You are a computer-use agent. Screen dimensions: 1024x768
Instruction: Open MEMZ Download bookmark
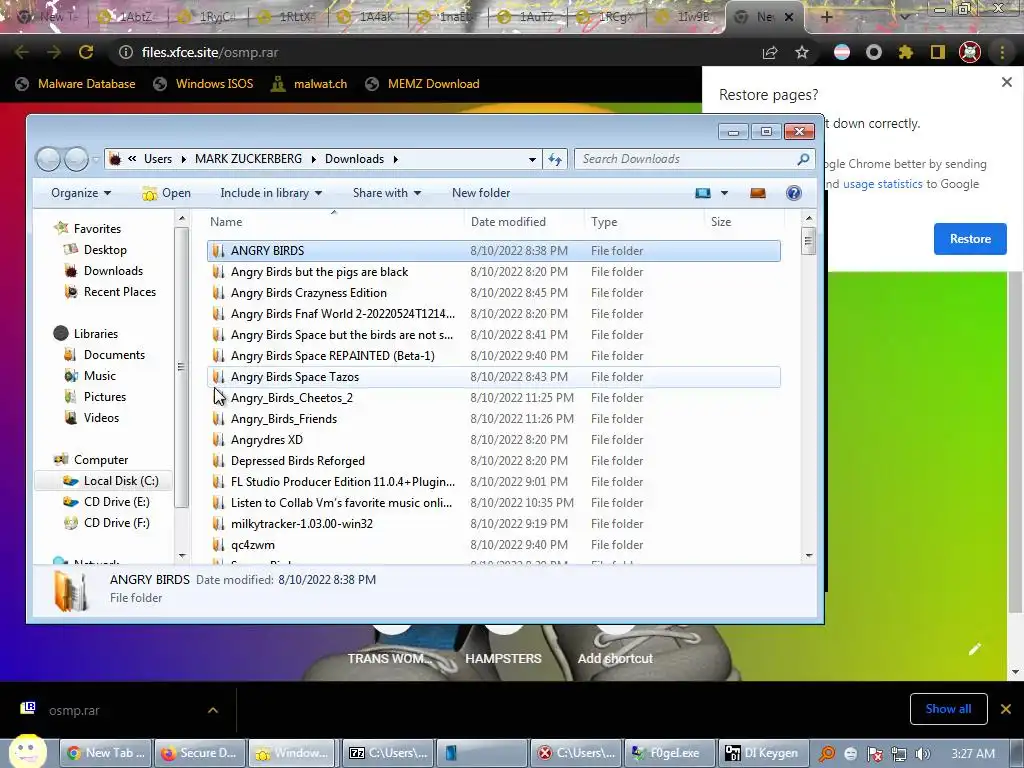[423, 84]
